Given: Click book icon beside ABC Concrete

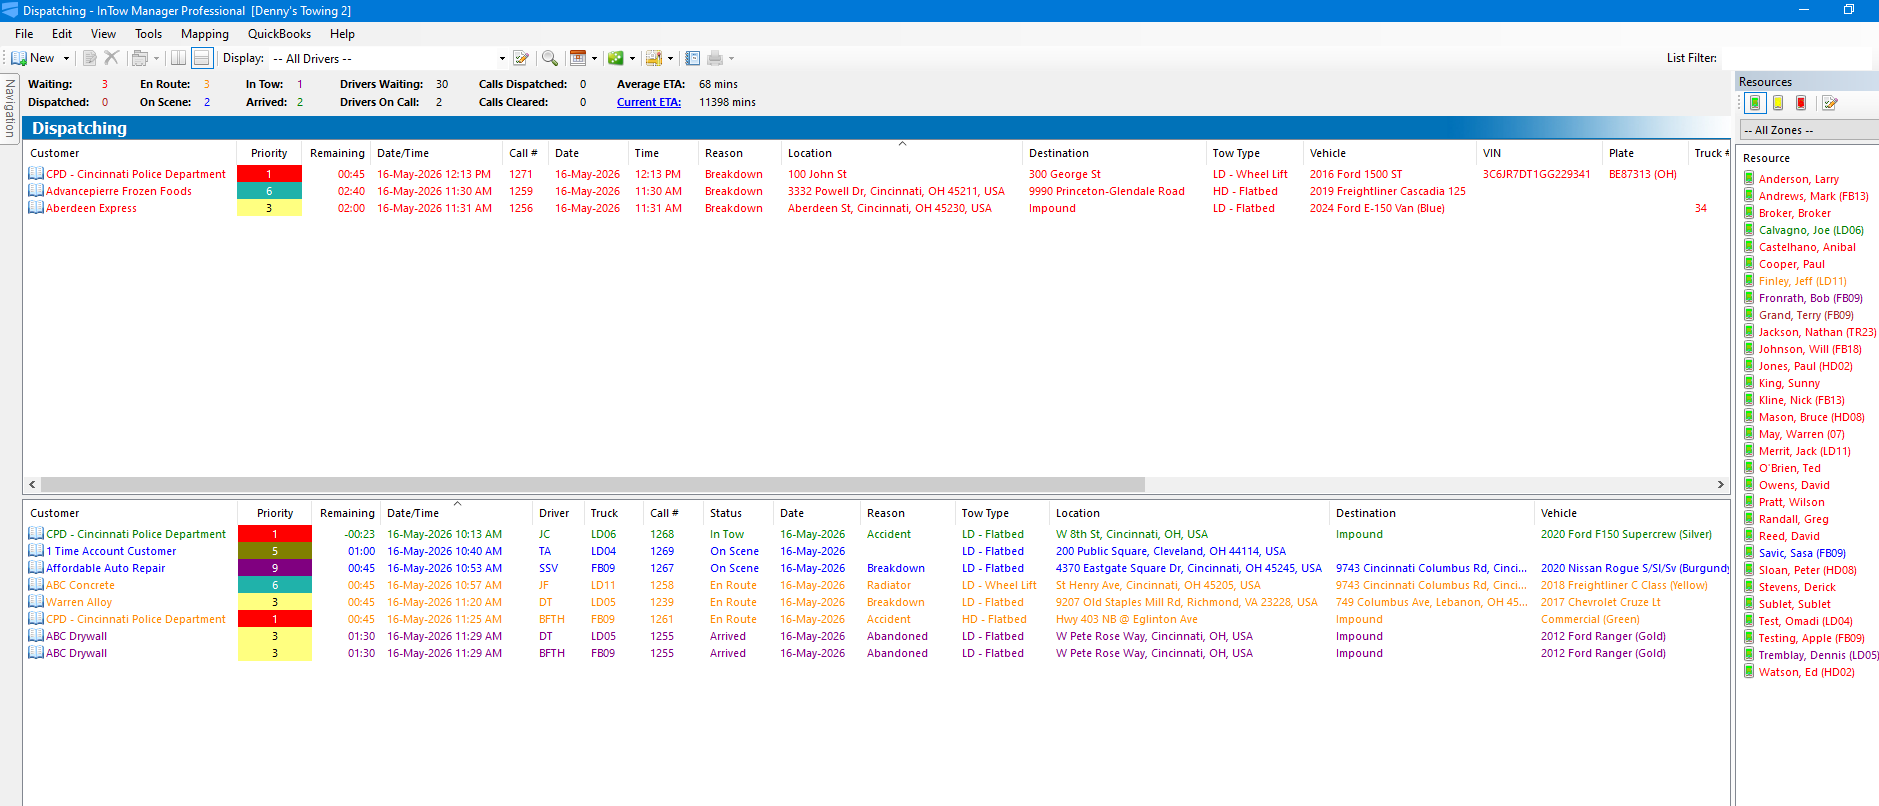Looking at the screenshot, I should point(36,585).
